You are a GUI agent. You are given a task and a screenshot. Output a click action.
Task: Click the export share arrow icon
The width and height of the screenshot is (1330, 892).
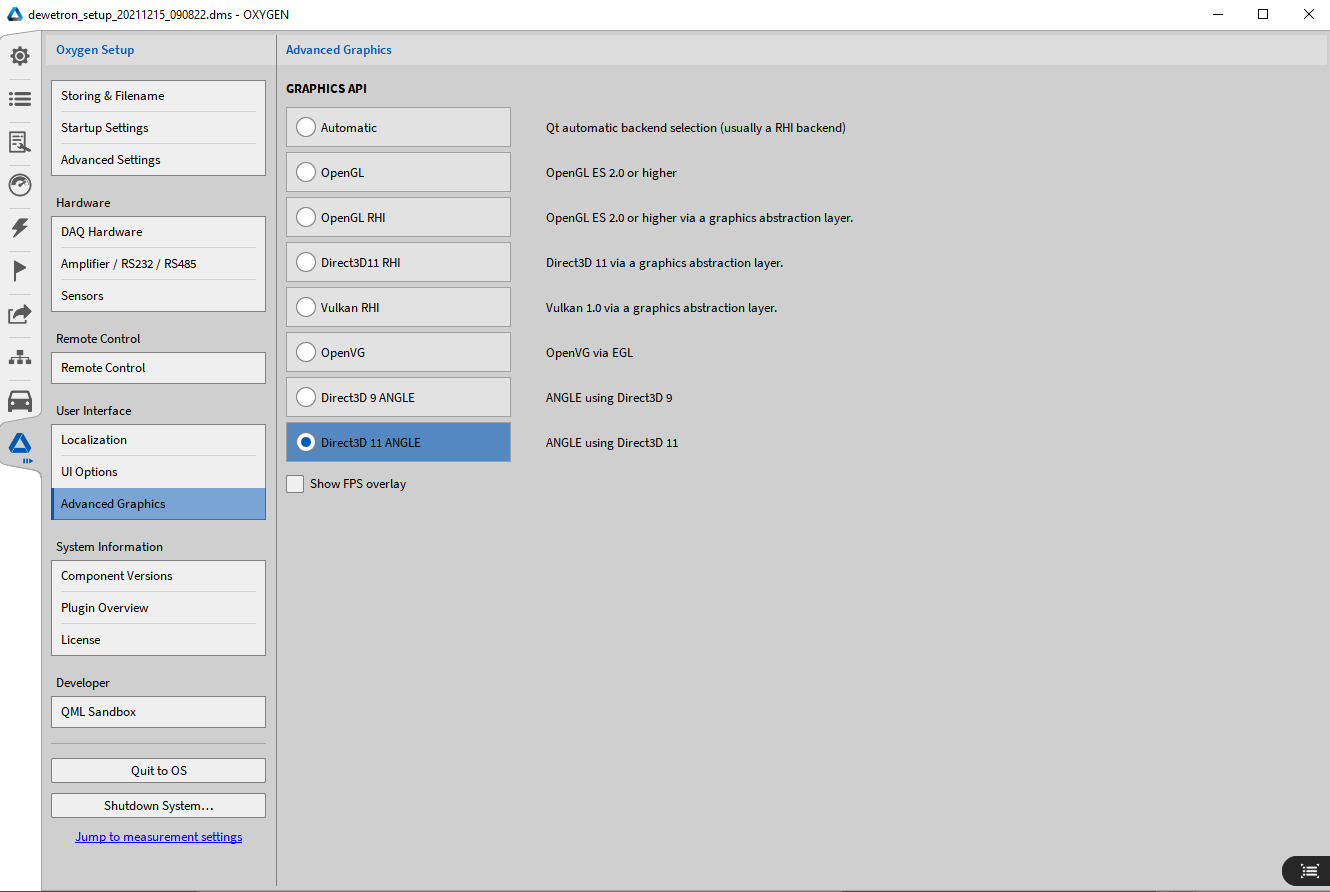click(20, 314)
